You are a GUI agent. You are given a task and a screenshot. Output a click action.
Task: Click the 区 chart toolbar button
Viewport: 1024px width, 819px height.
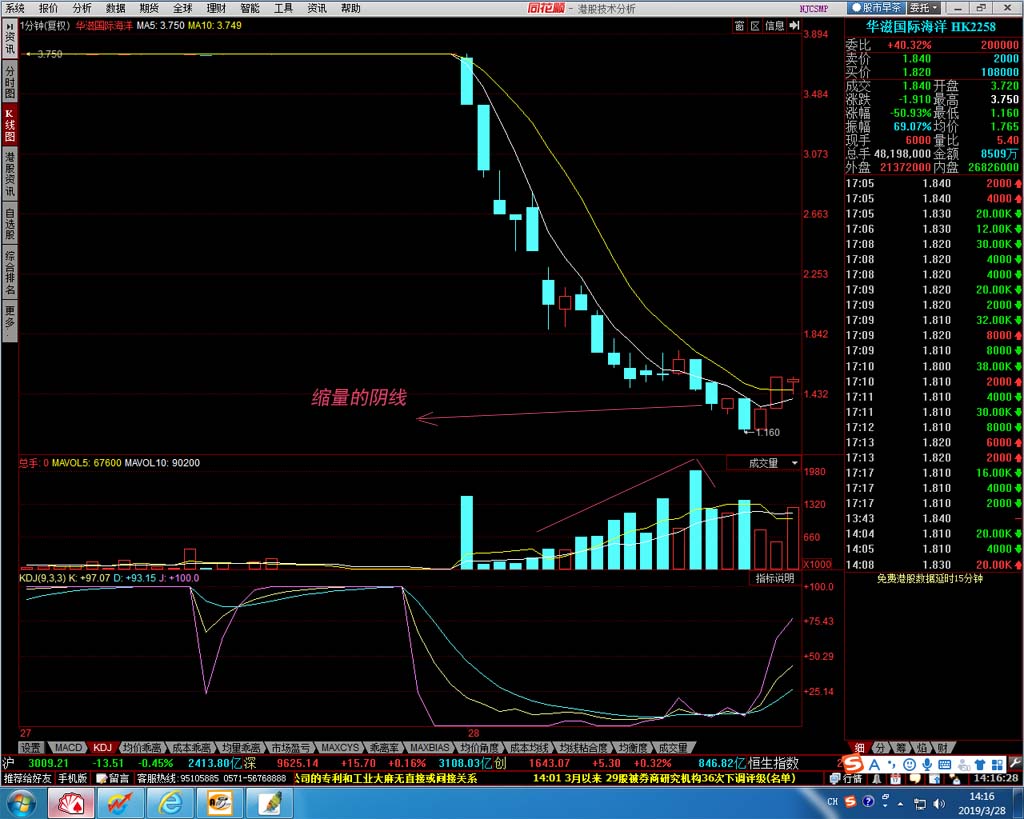(x=755, y=25)
